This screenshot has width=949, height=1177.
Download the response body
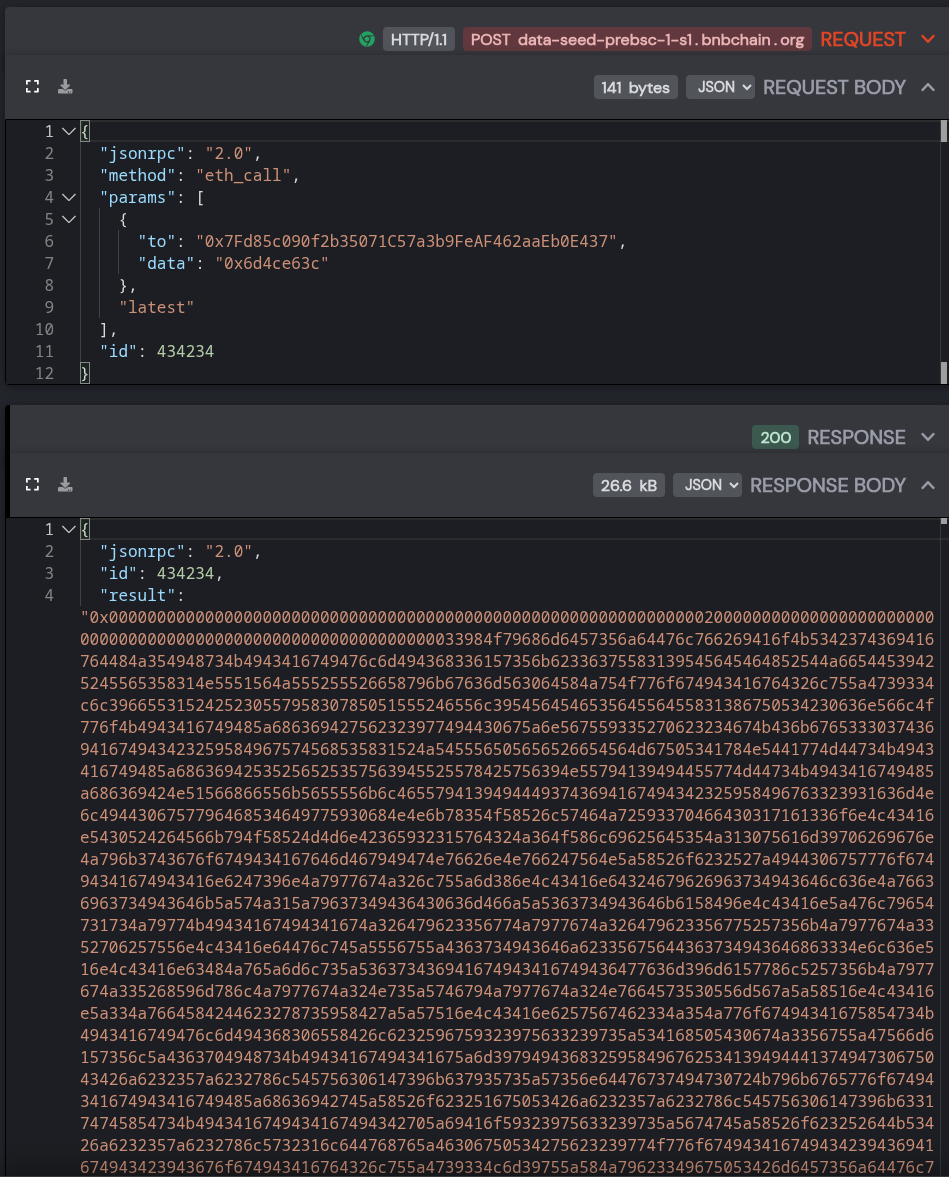[65, 485]
